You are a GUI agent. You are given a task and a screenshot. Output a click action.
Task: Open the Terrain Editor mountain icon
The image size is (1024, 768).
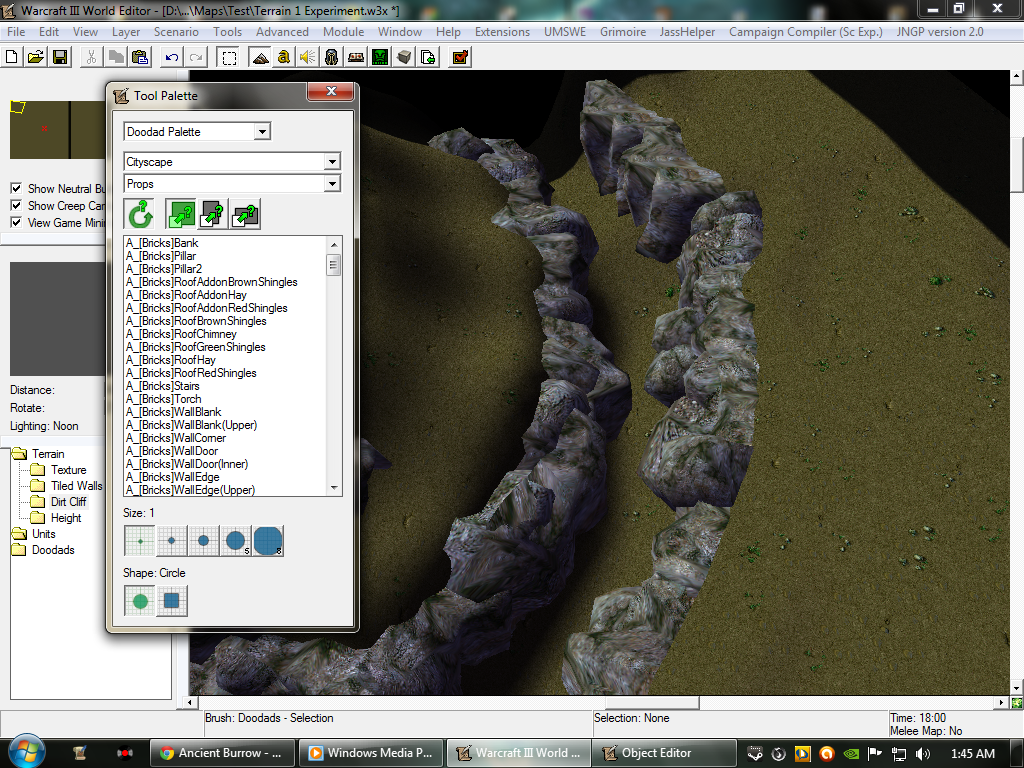(x=260, y=57)
